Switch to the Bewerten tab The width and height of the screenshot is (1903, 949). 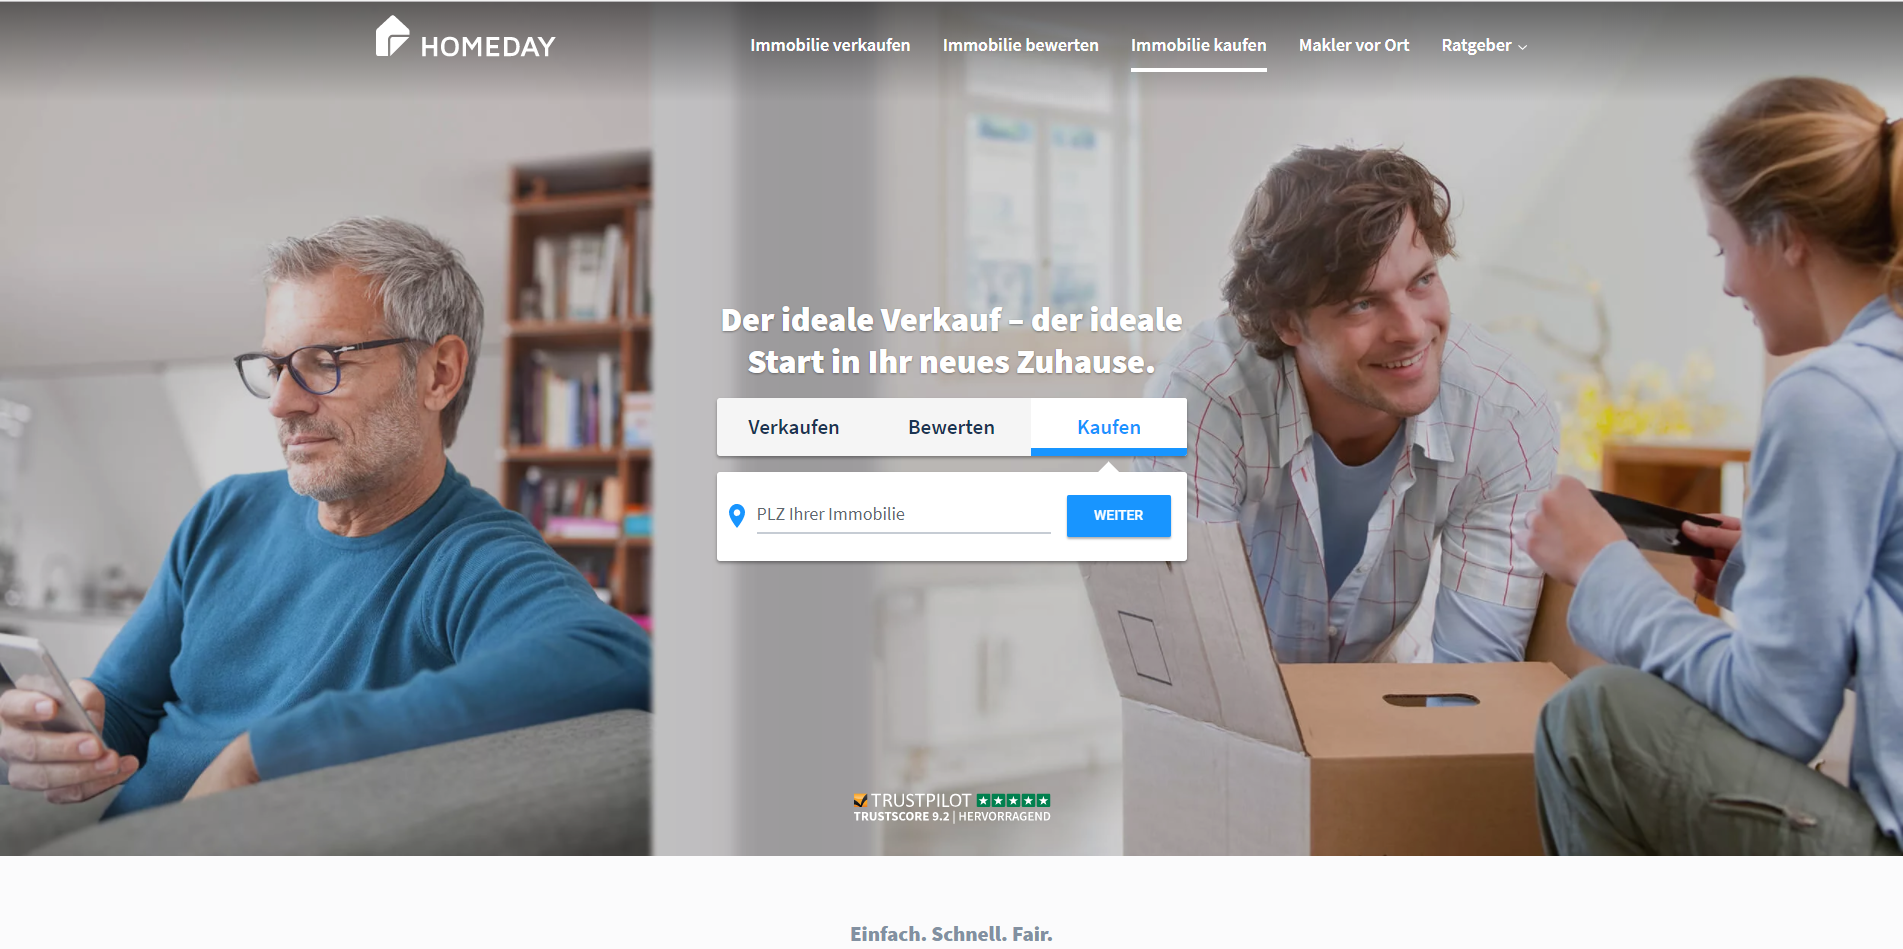pos(952,427)
